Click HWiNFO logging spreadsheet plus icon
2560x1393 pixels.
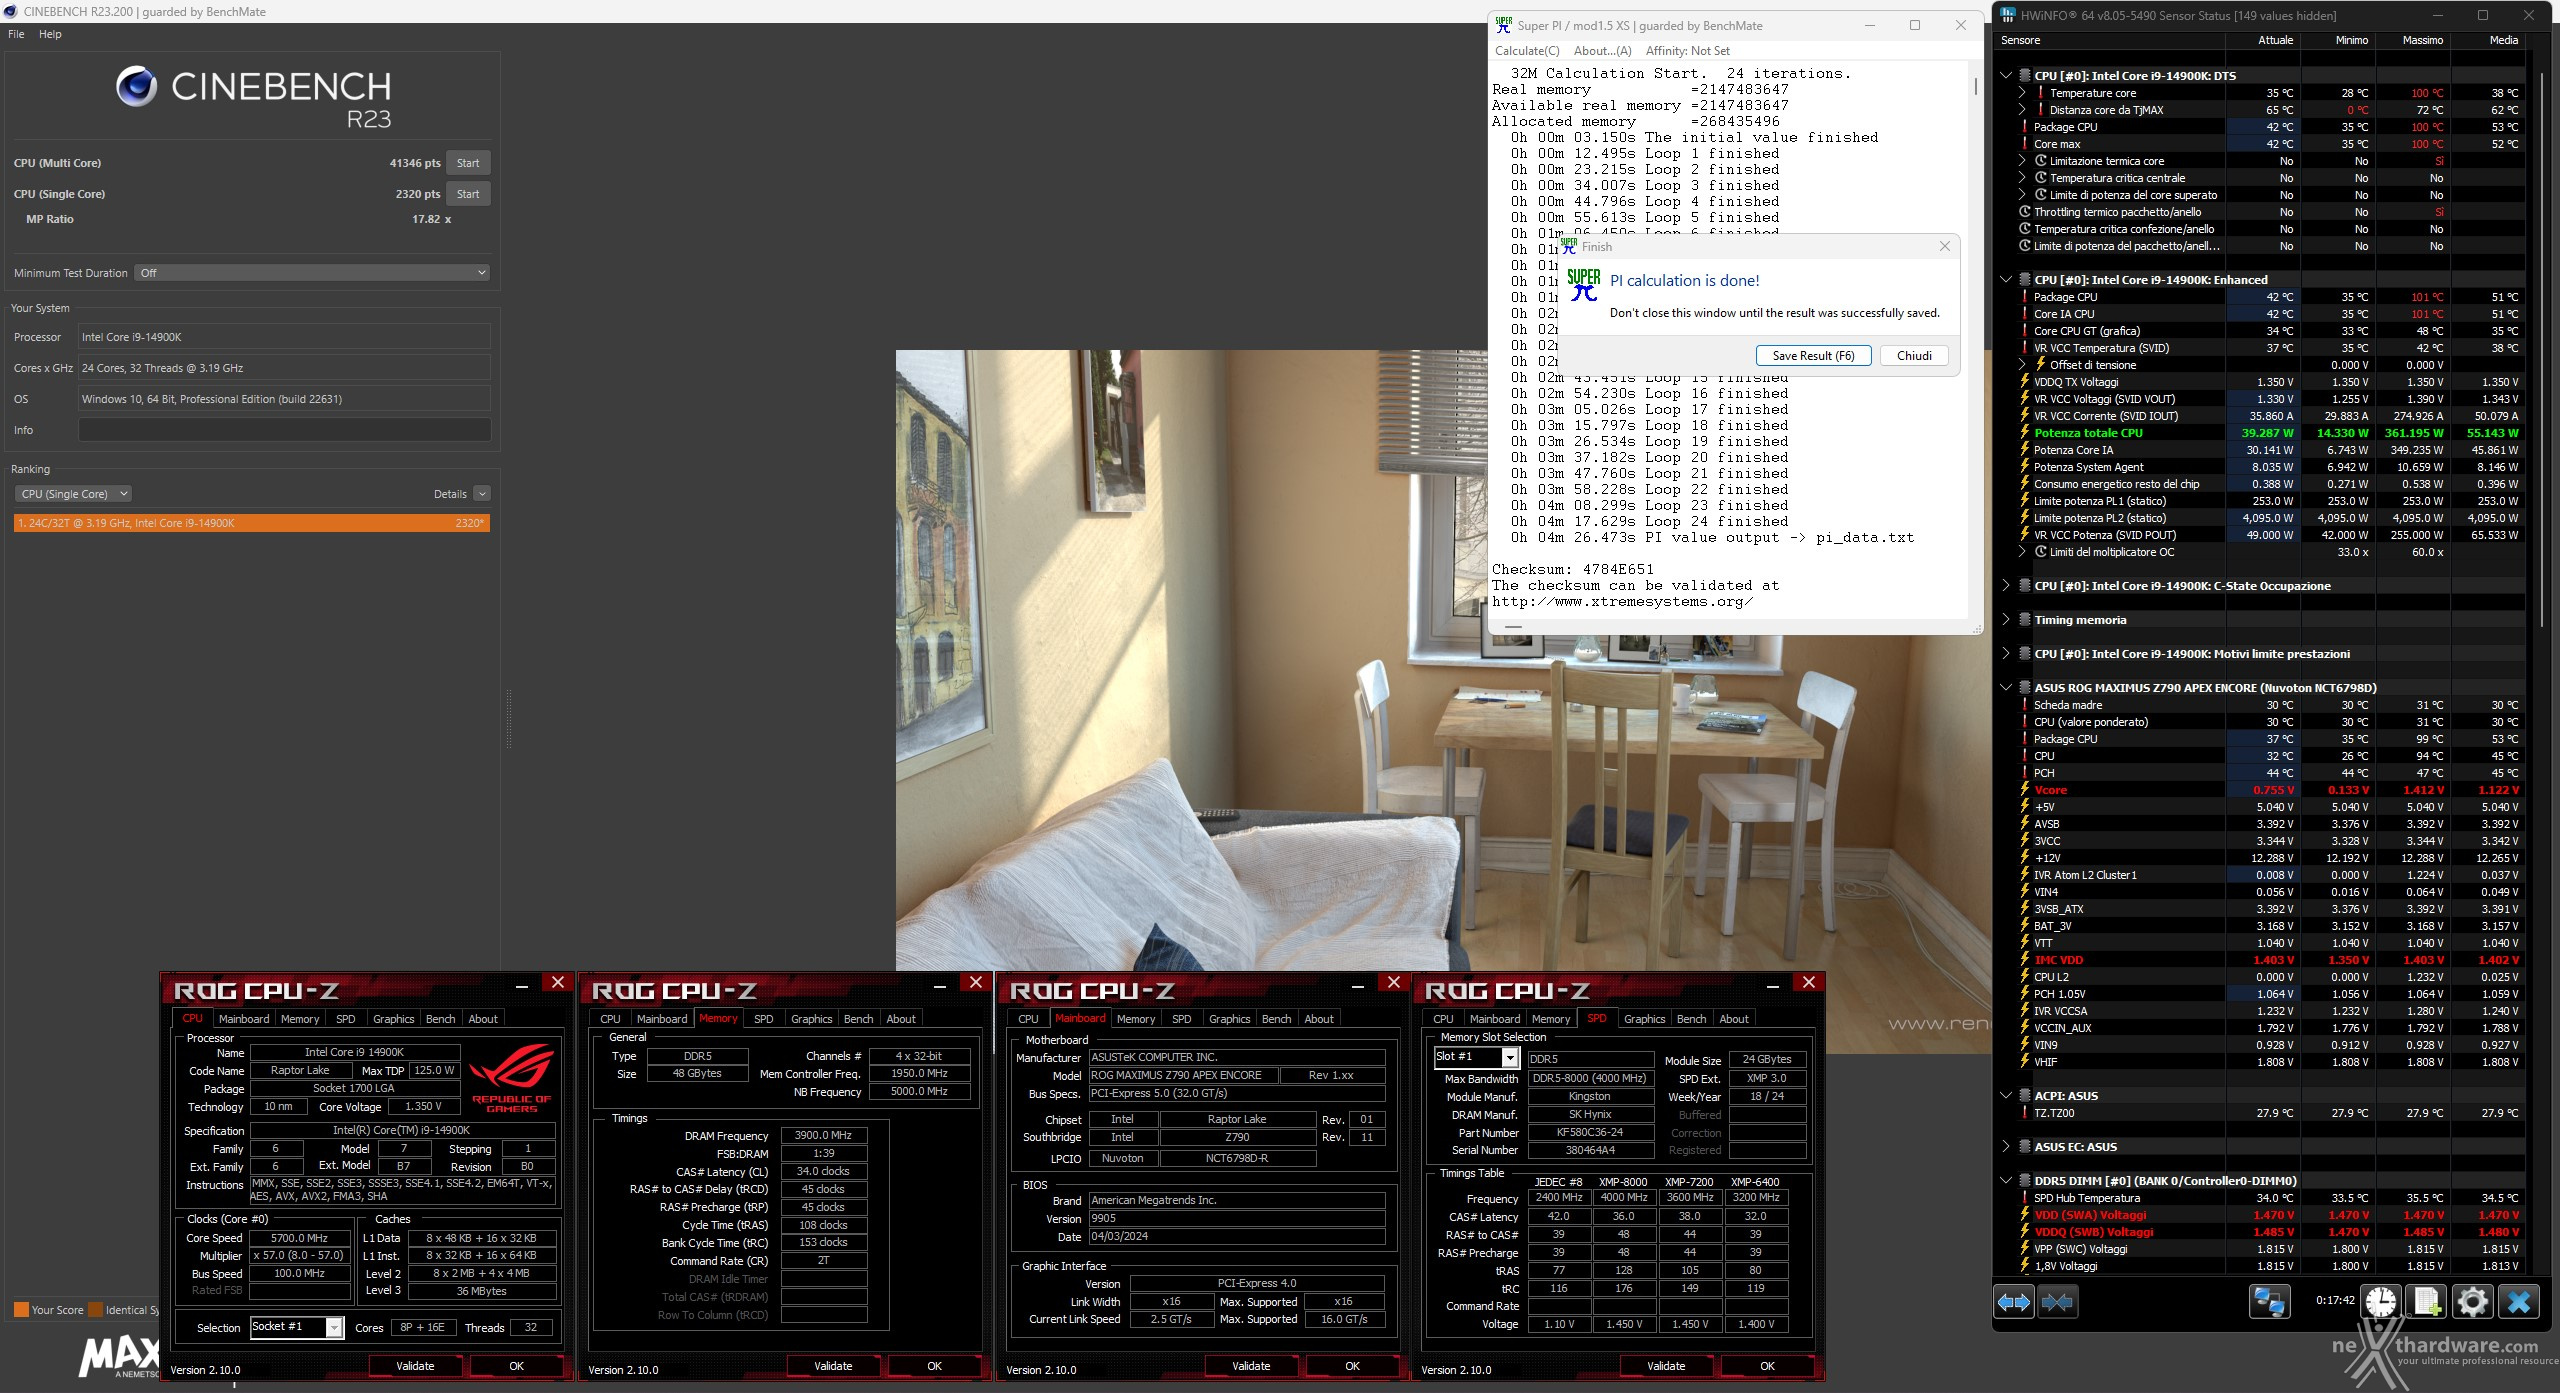coord(2427,1302)
